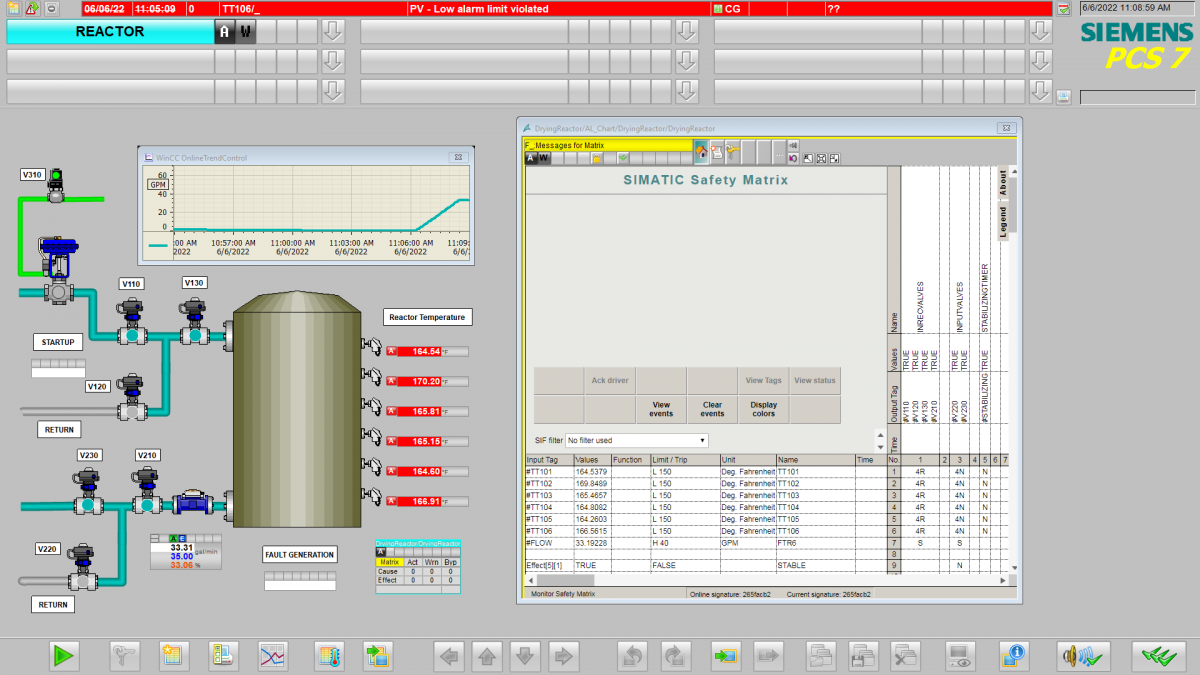The height and width of the screenshot is (675, 1200).
Task: Close the WinCC OnlineTrendControl window
Action: 458,157
